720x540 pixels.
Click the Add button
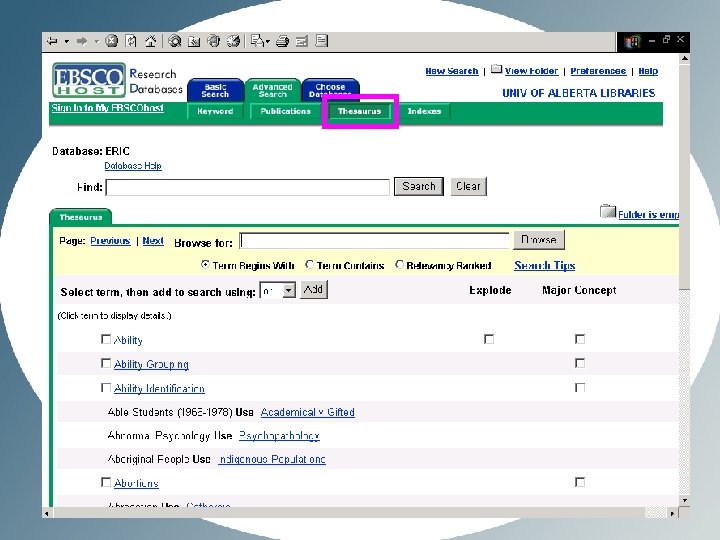pyautogui.click(x=314, y=290)
